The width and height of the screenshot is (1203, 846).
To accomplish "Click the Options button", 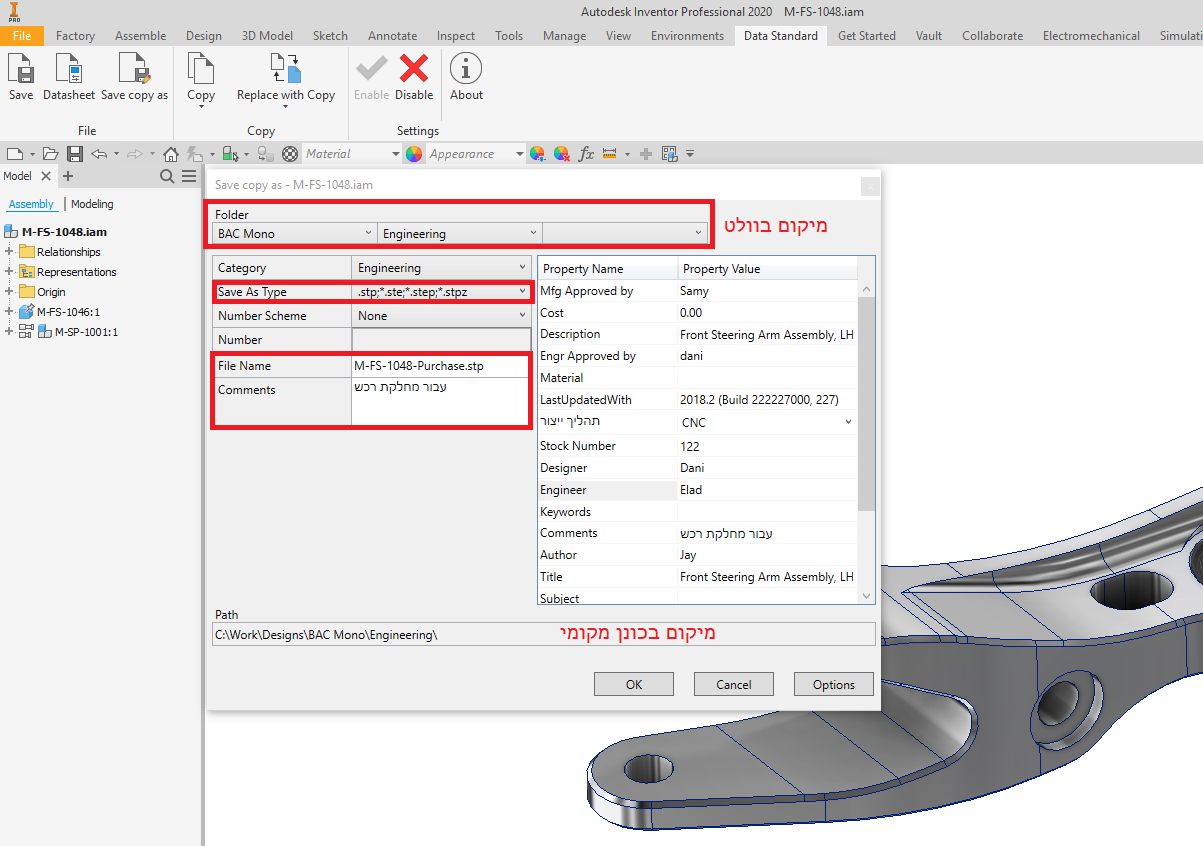I will coord(834,685).
